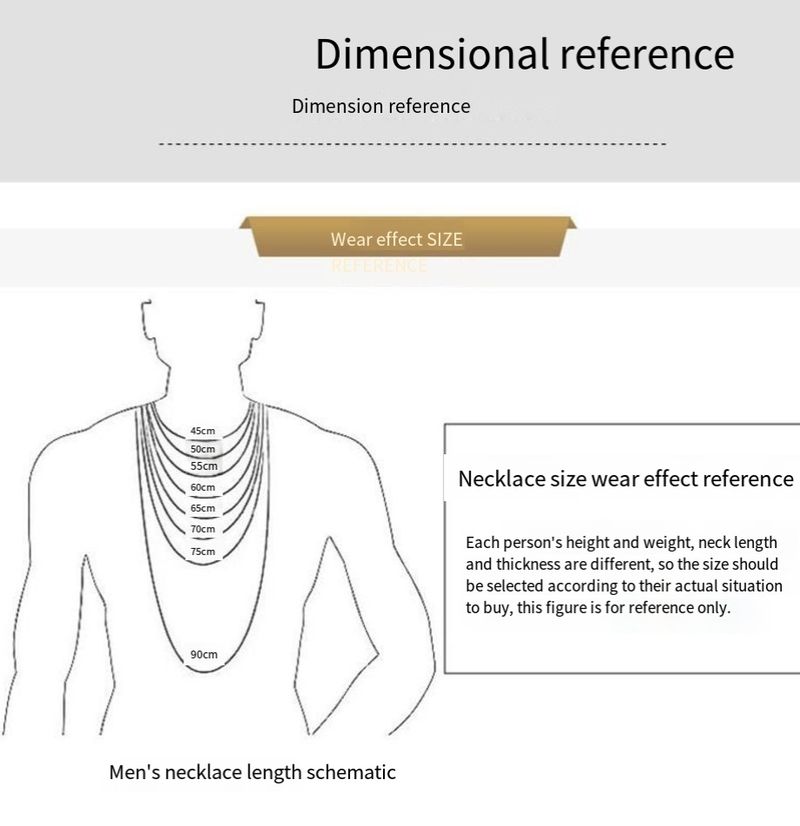
Task: Select the 50cm necklace length label
Action: pos(203,450)
